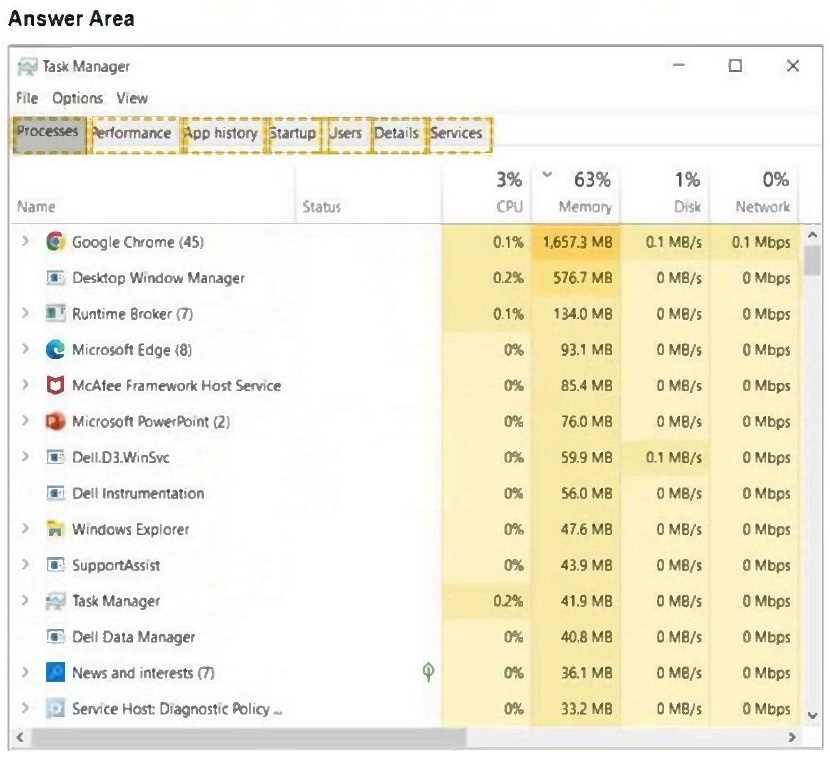Click the News and interests icon

tap(56, 673)
